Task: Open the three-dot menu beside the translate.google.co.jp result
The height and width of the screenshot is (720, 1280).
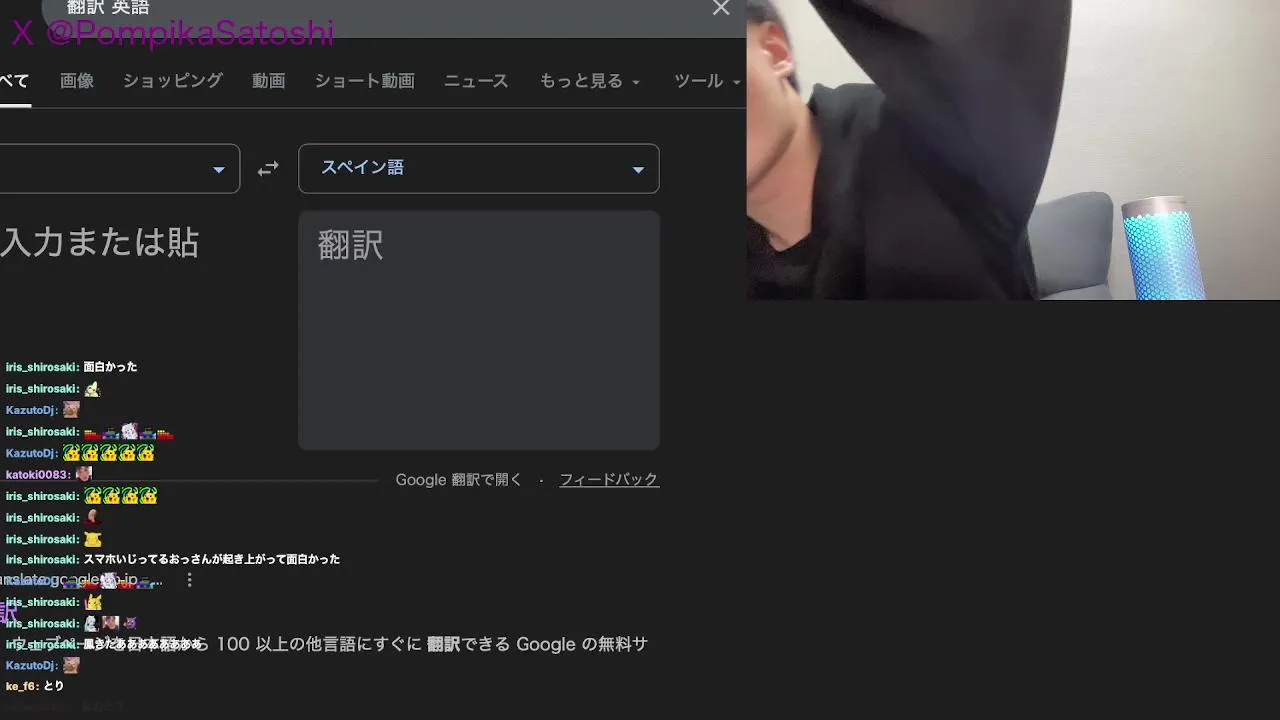Action: (x=189, y=580)
